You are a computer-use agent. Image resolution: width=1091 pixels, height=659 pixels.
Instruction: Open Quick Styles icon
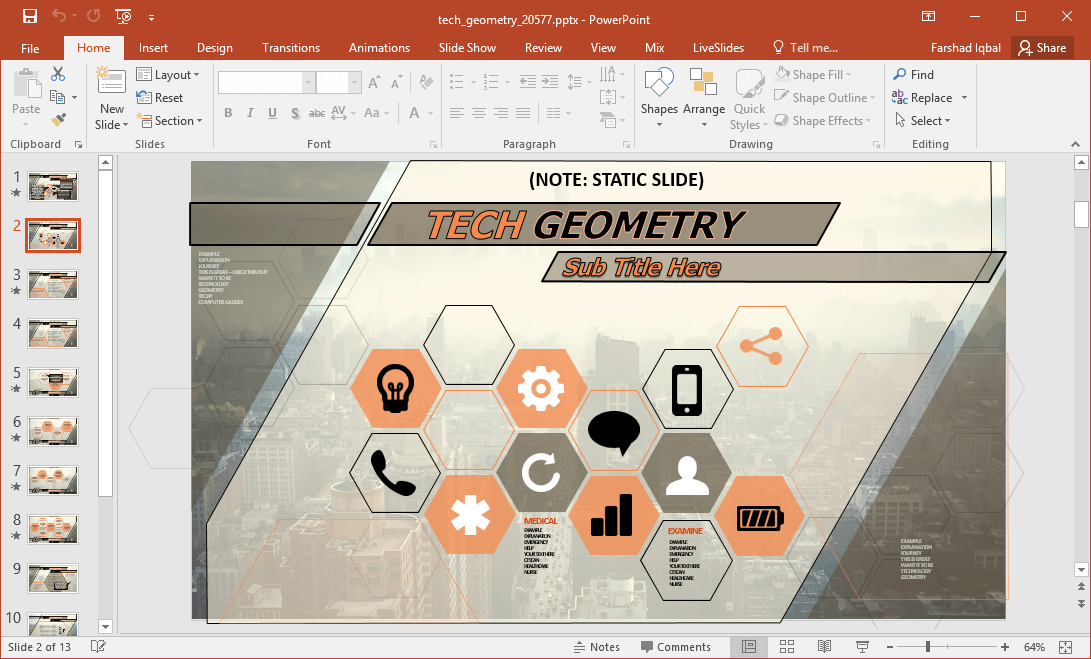[749, 84]
